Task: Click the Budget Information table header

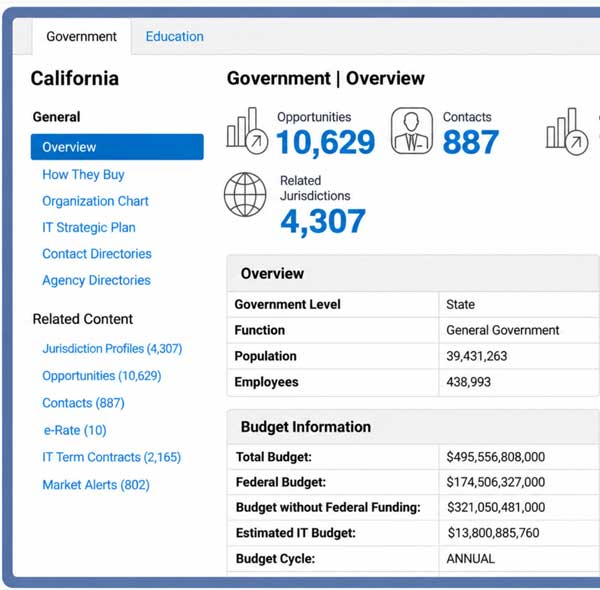Action: (413, 427)
